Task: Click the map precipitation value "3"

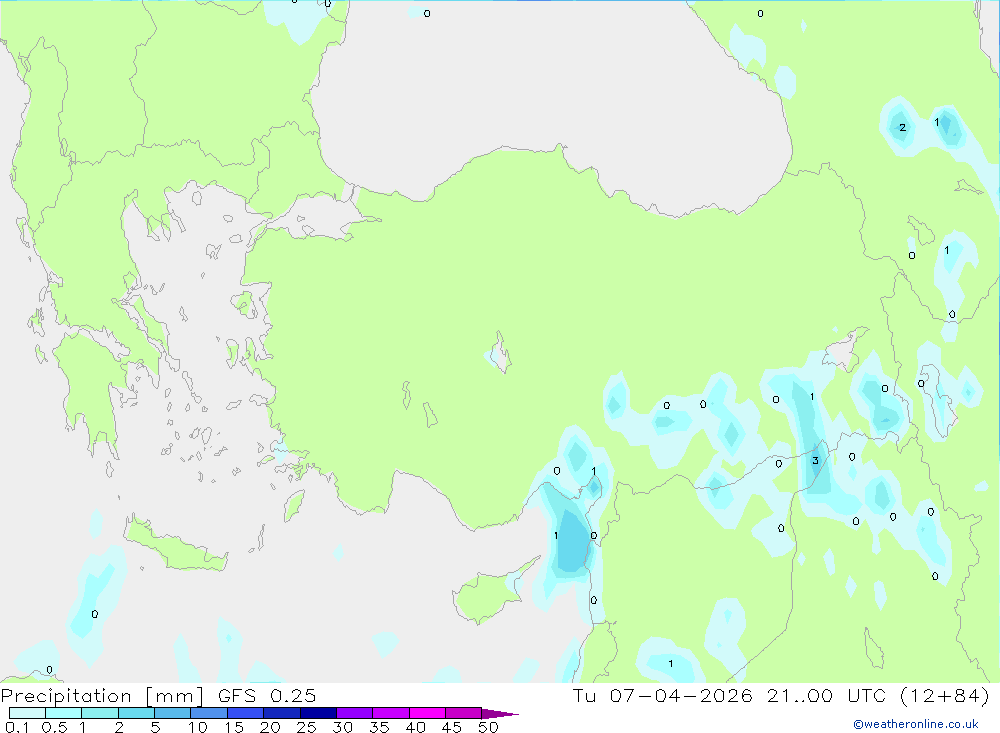Action: [x=815, y=461]
